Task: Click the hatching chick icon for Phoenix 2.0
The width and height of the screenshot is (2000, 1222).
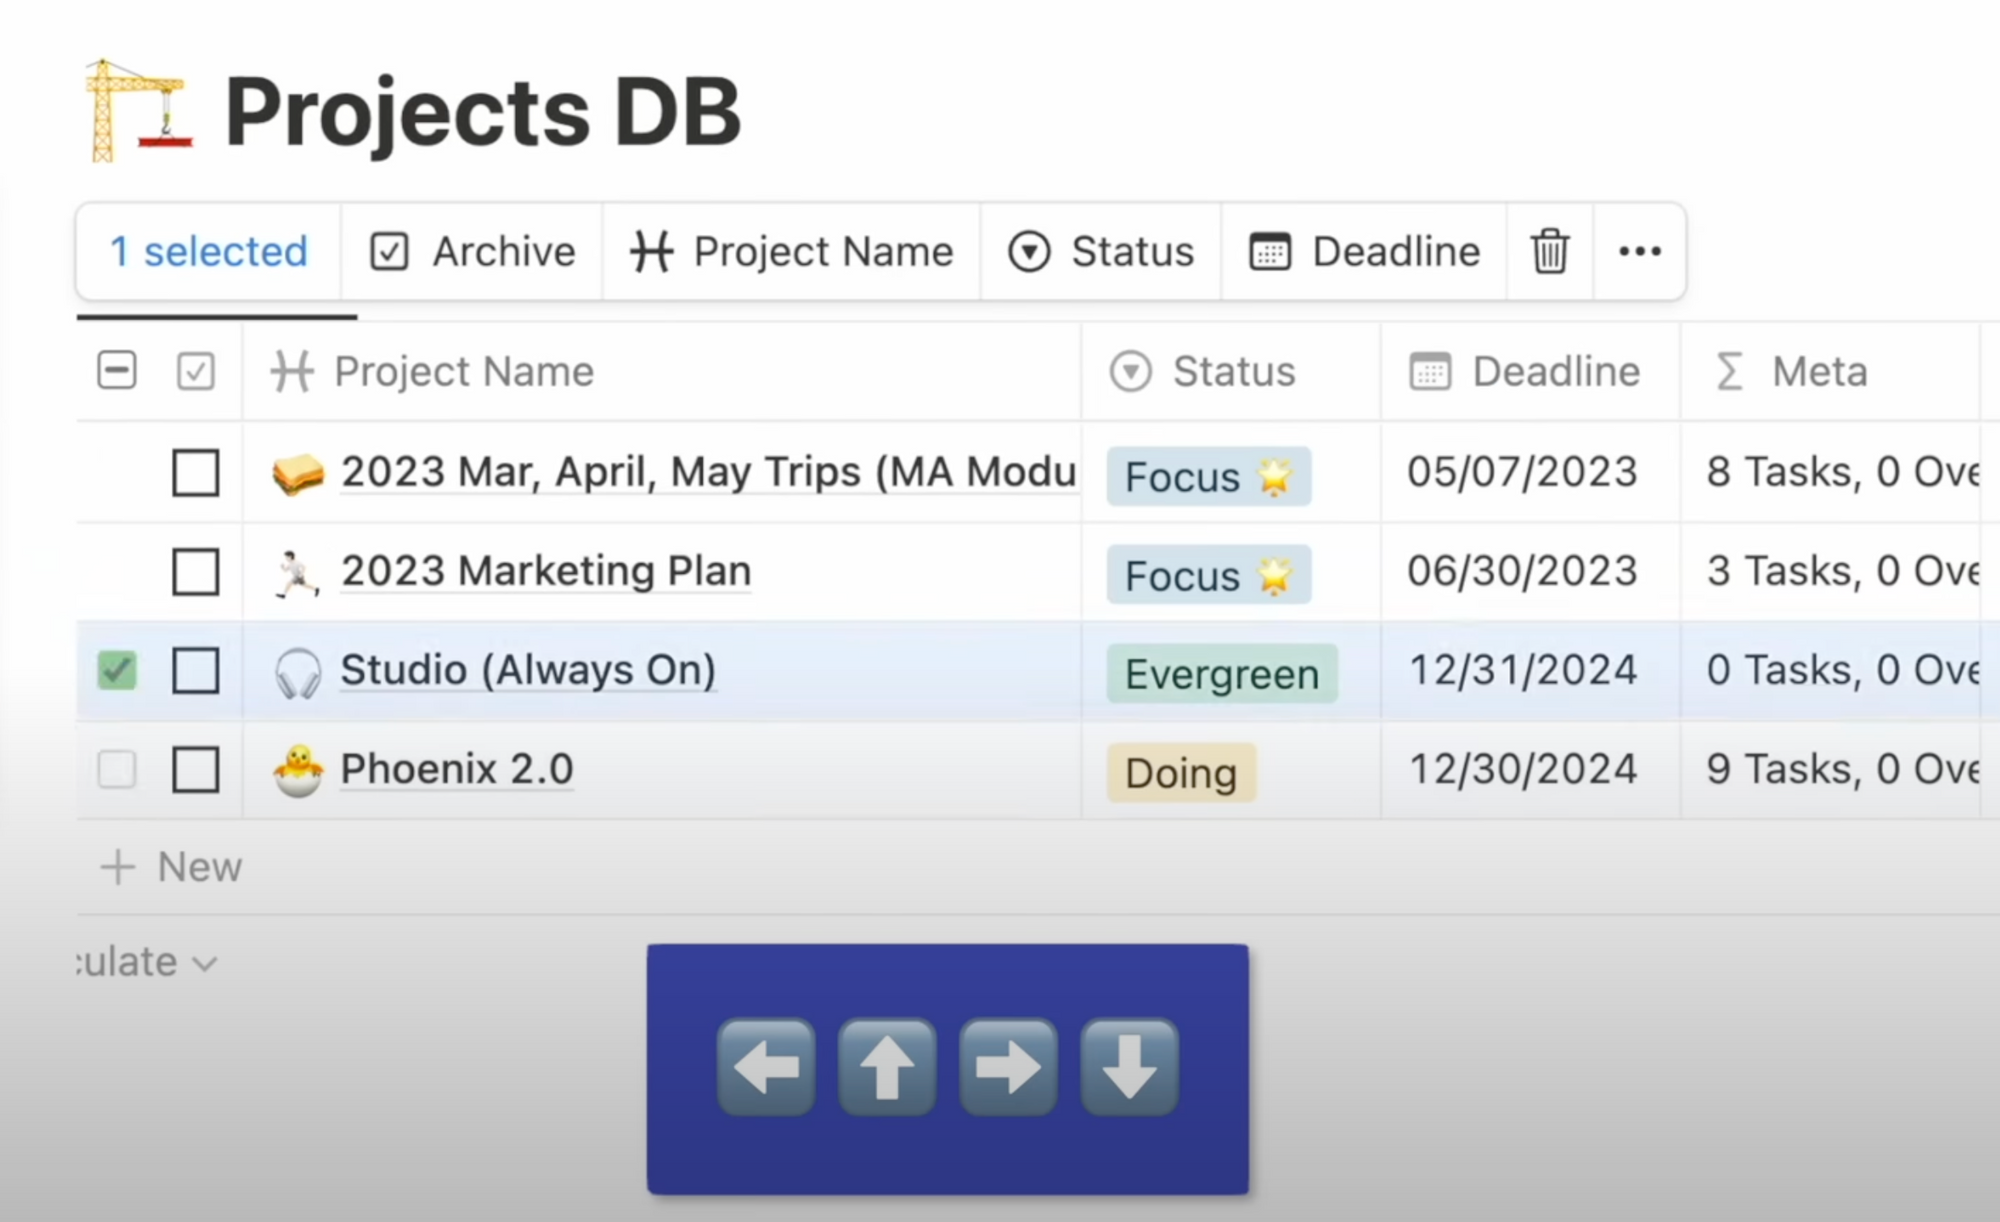Action: [298, 771]
